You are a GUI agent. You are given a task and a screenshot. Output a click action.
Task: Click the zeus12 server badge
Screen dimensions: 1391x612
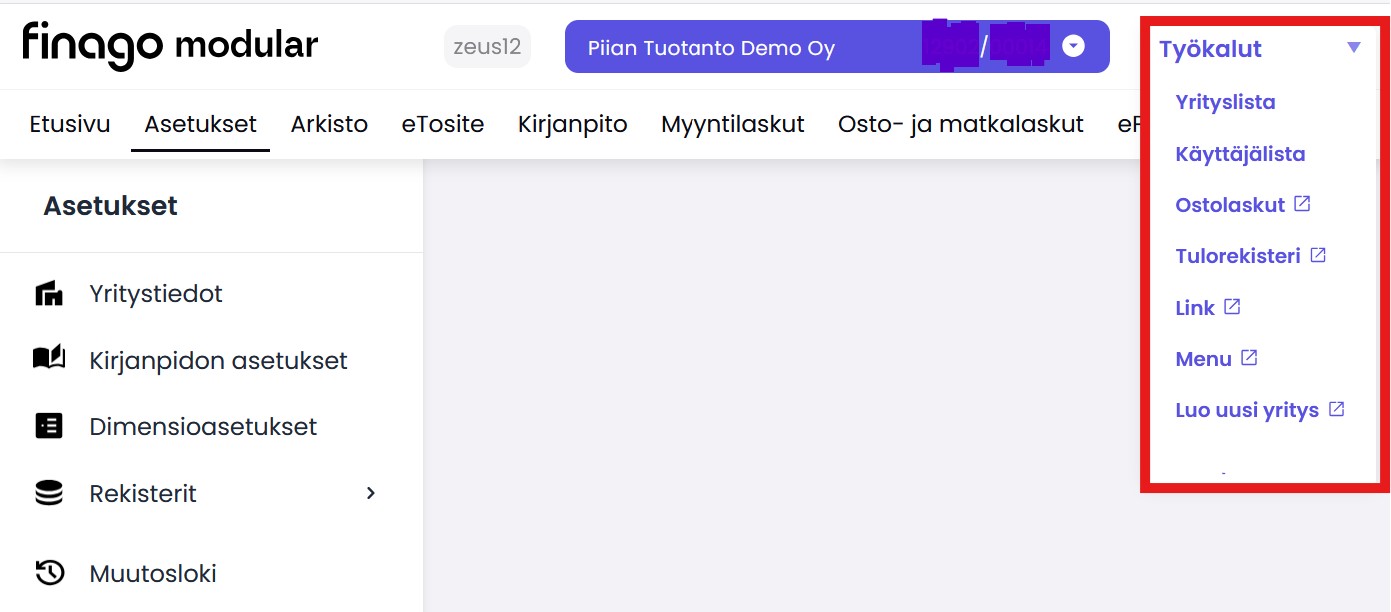point(487,47)
